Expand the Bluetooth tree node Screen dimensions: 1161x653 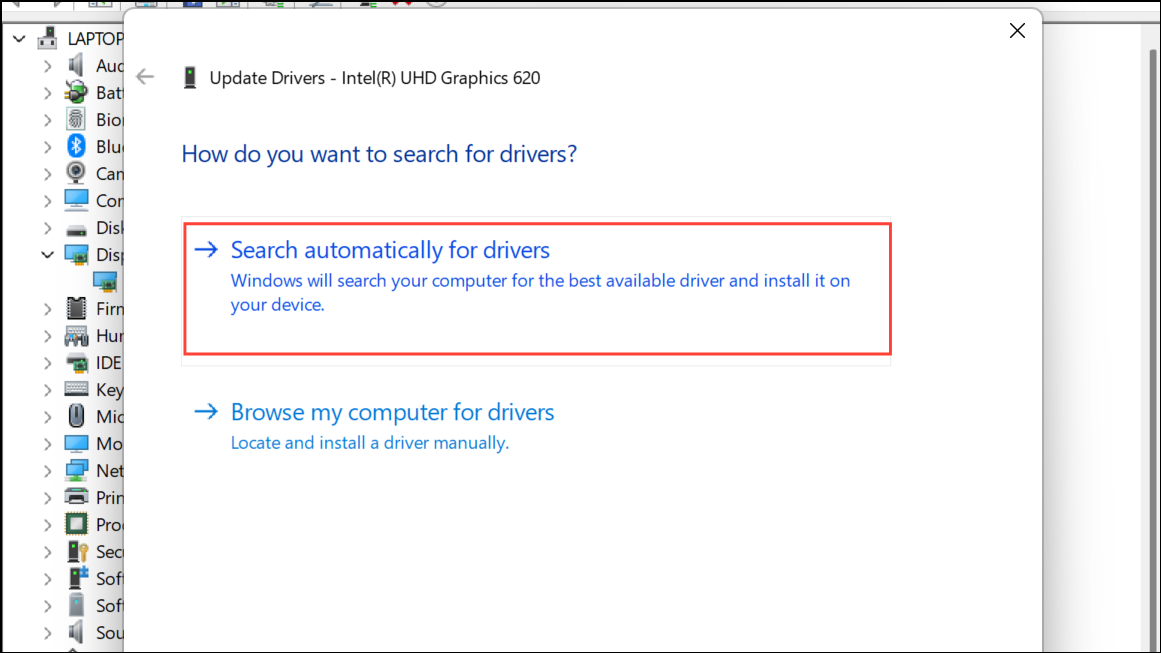[48, 146]
